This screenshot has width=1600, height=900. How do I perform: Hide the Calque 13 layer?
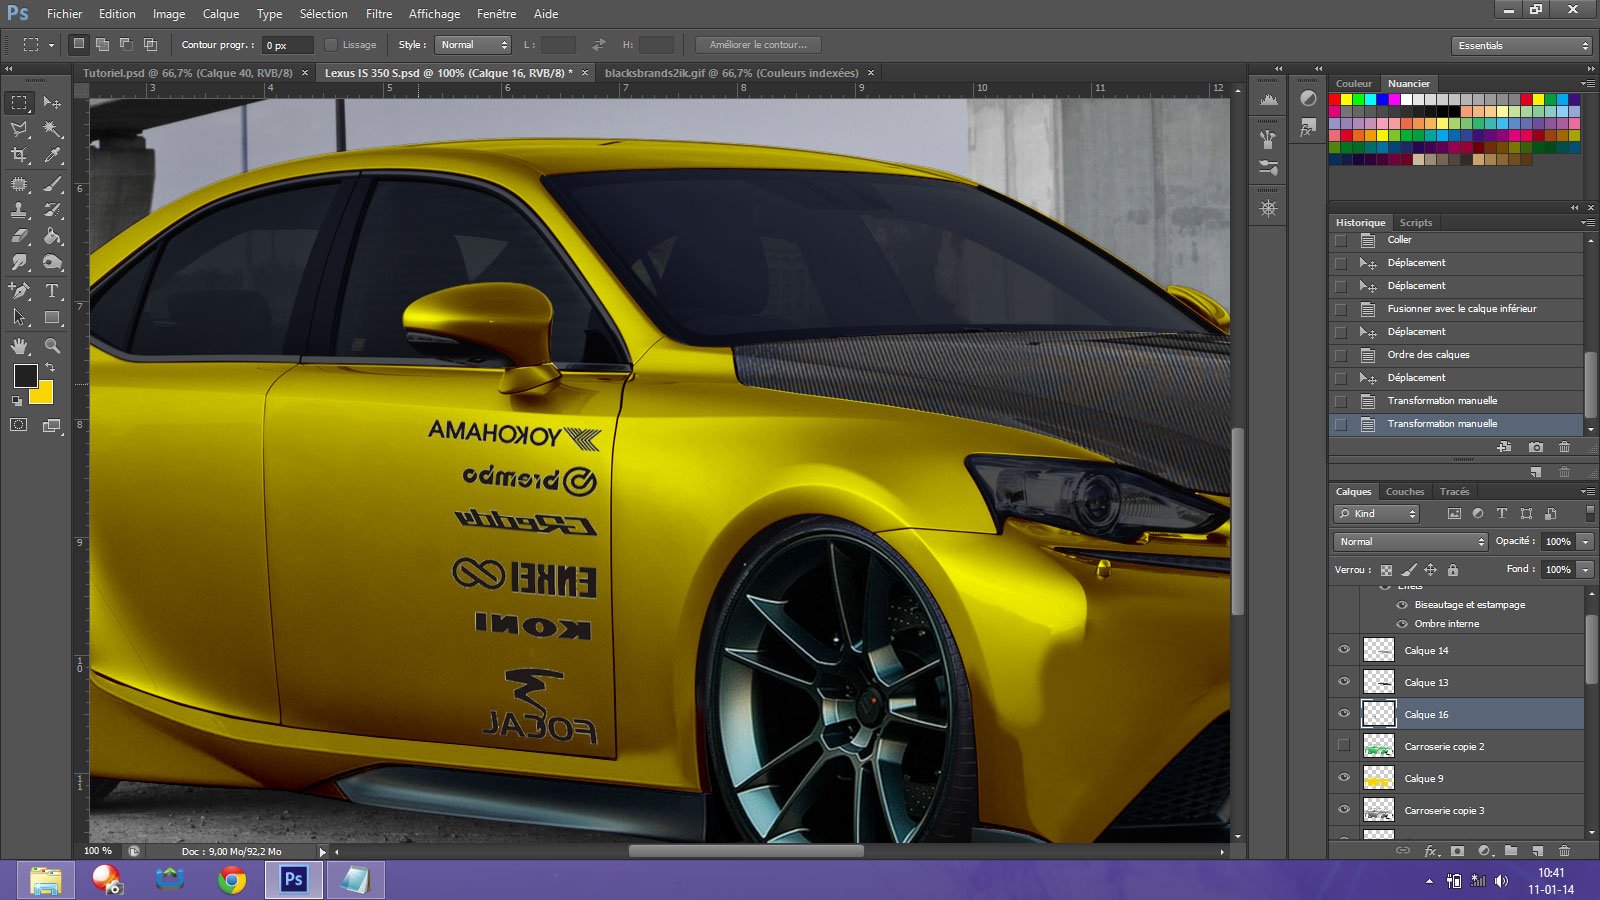click(1344, 682)
